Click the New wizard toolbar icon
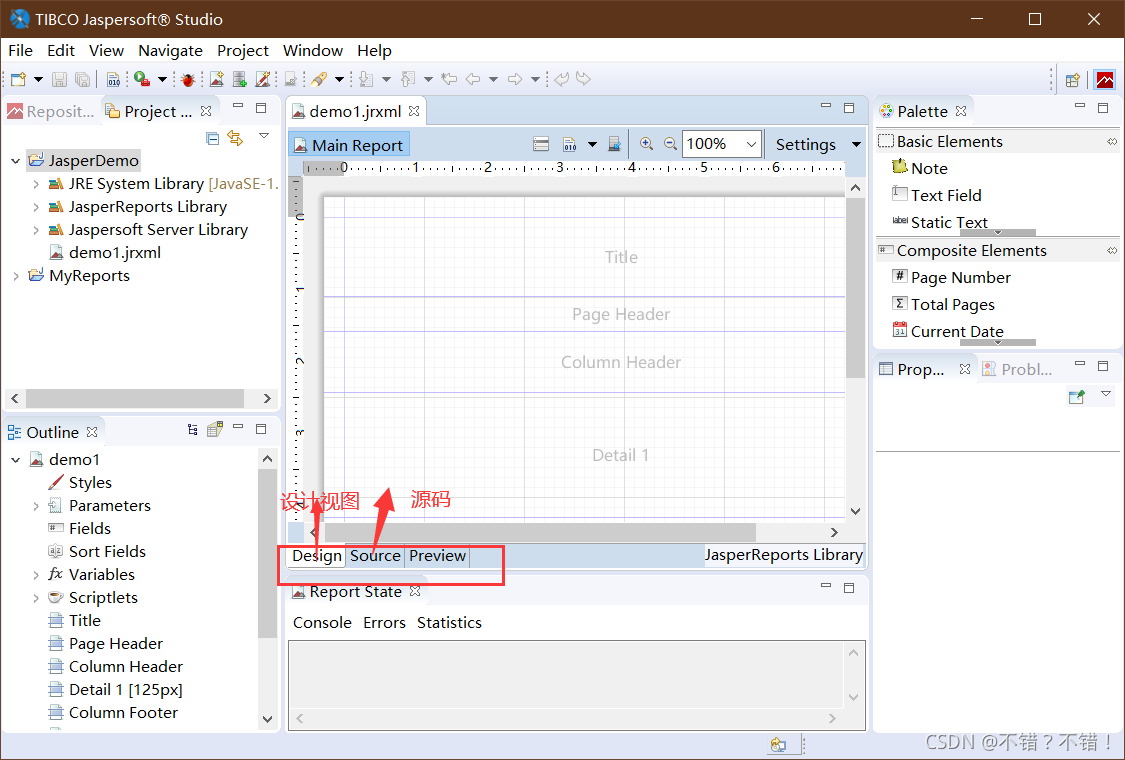The width and height of the screenshot is (1125, 760). [19, 79]
